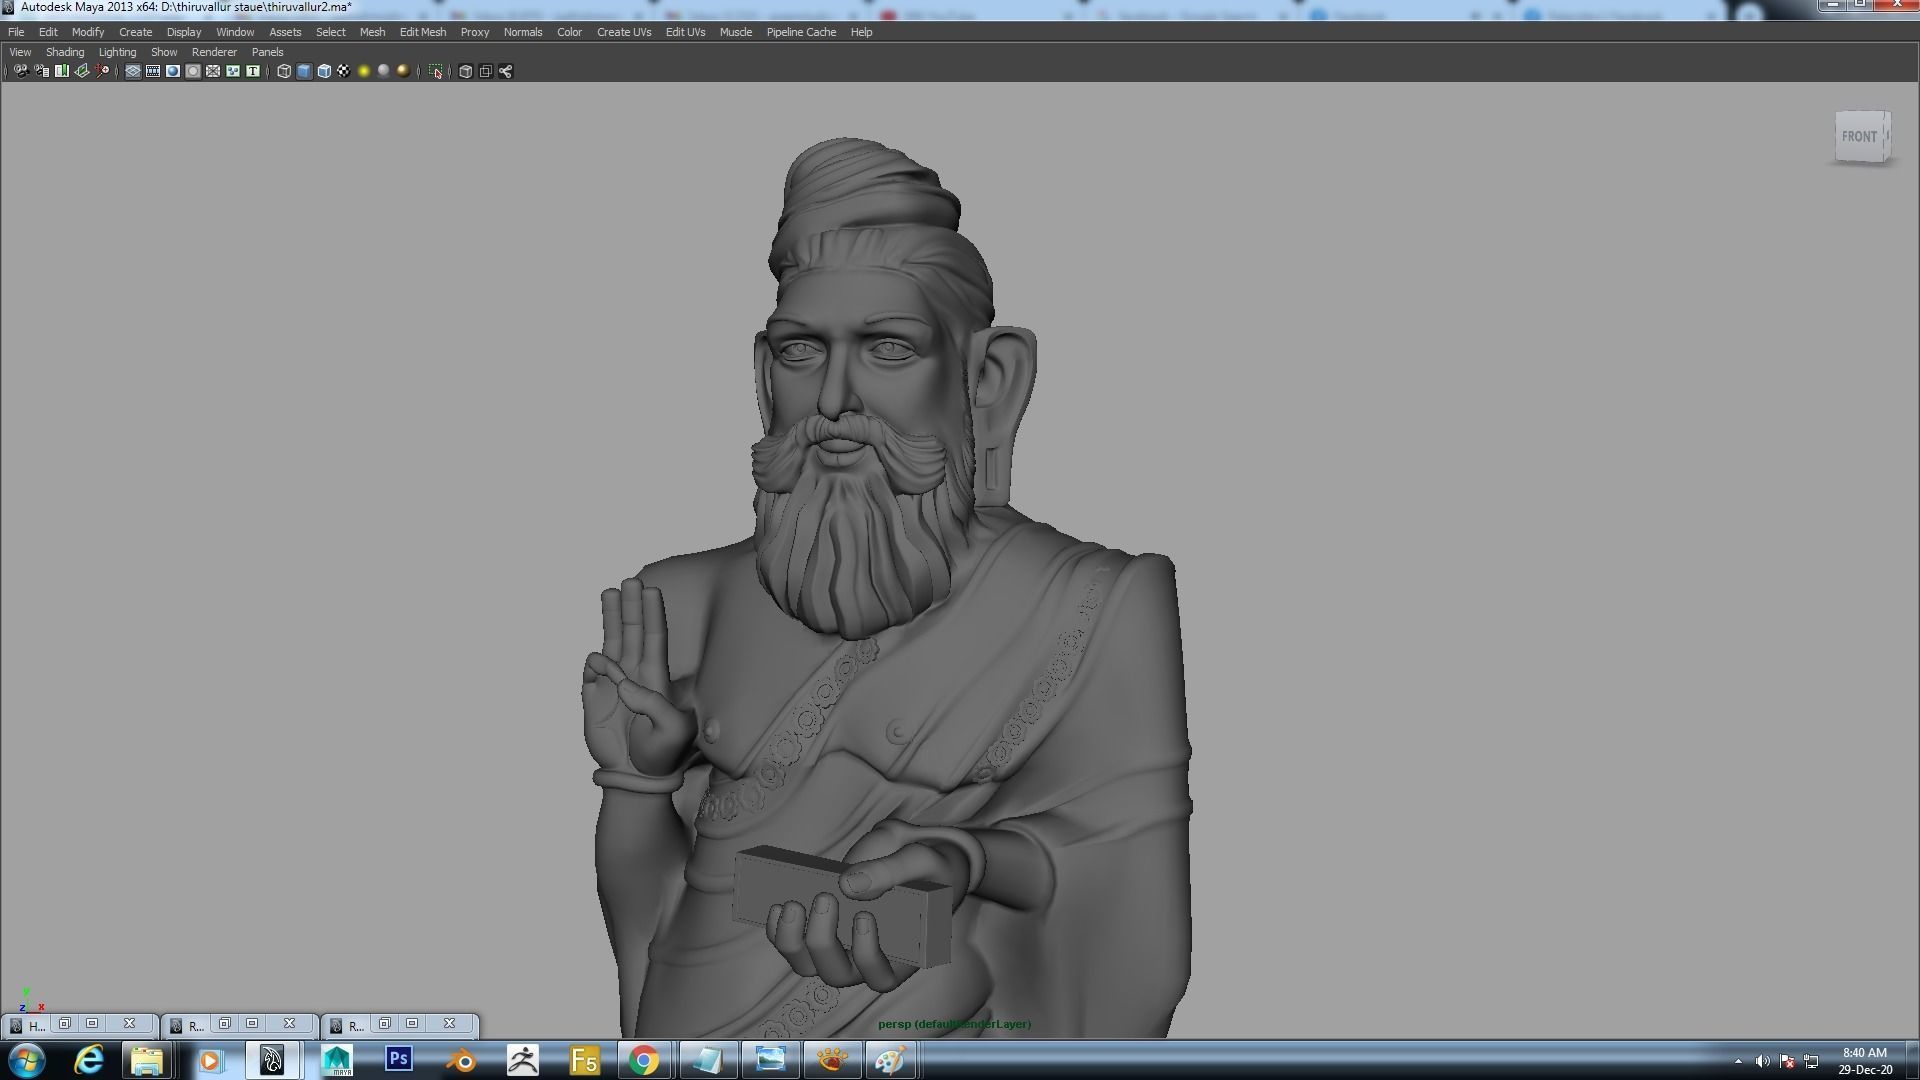1920x1080 pixels.
Task: Open the Pipeline Cache menu
Action: click(x=801, y=32)
